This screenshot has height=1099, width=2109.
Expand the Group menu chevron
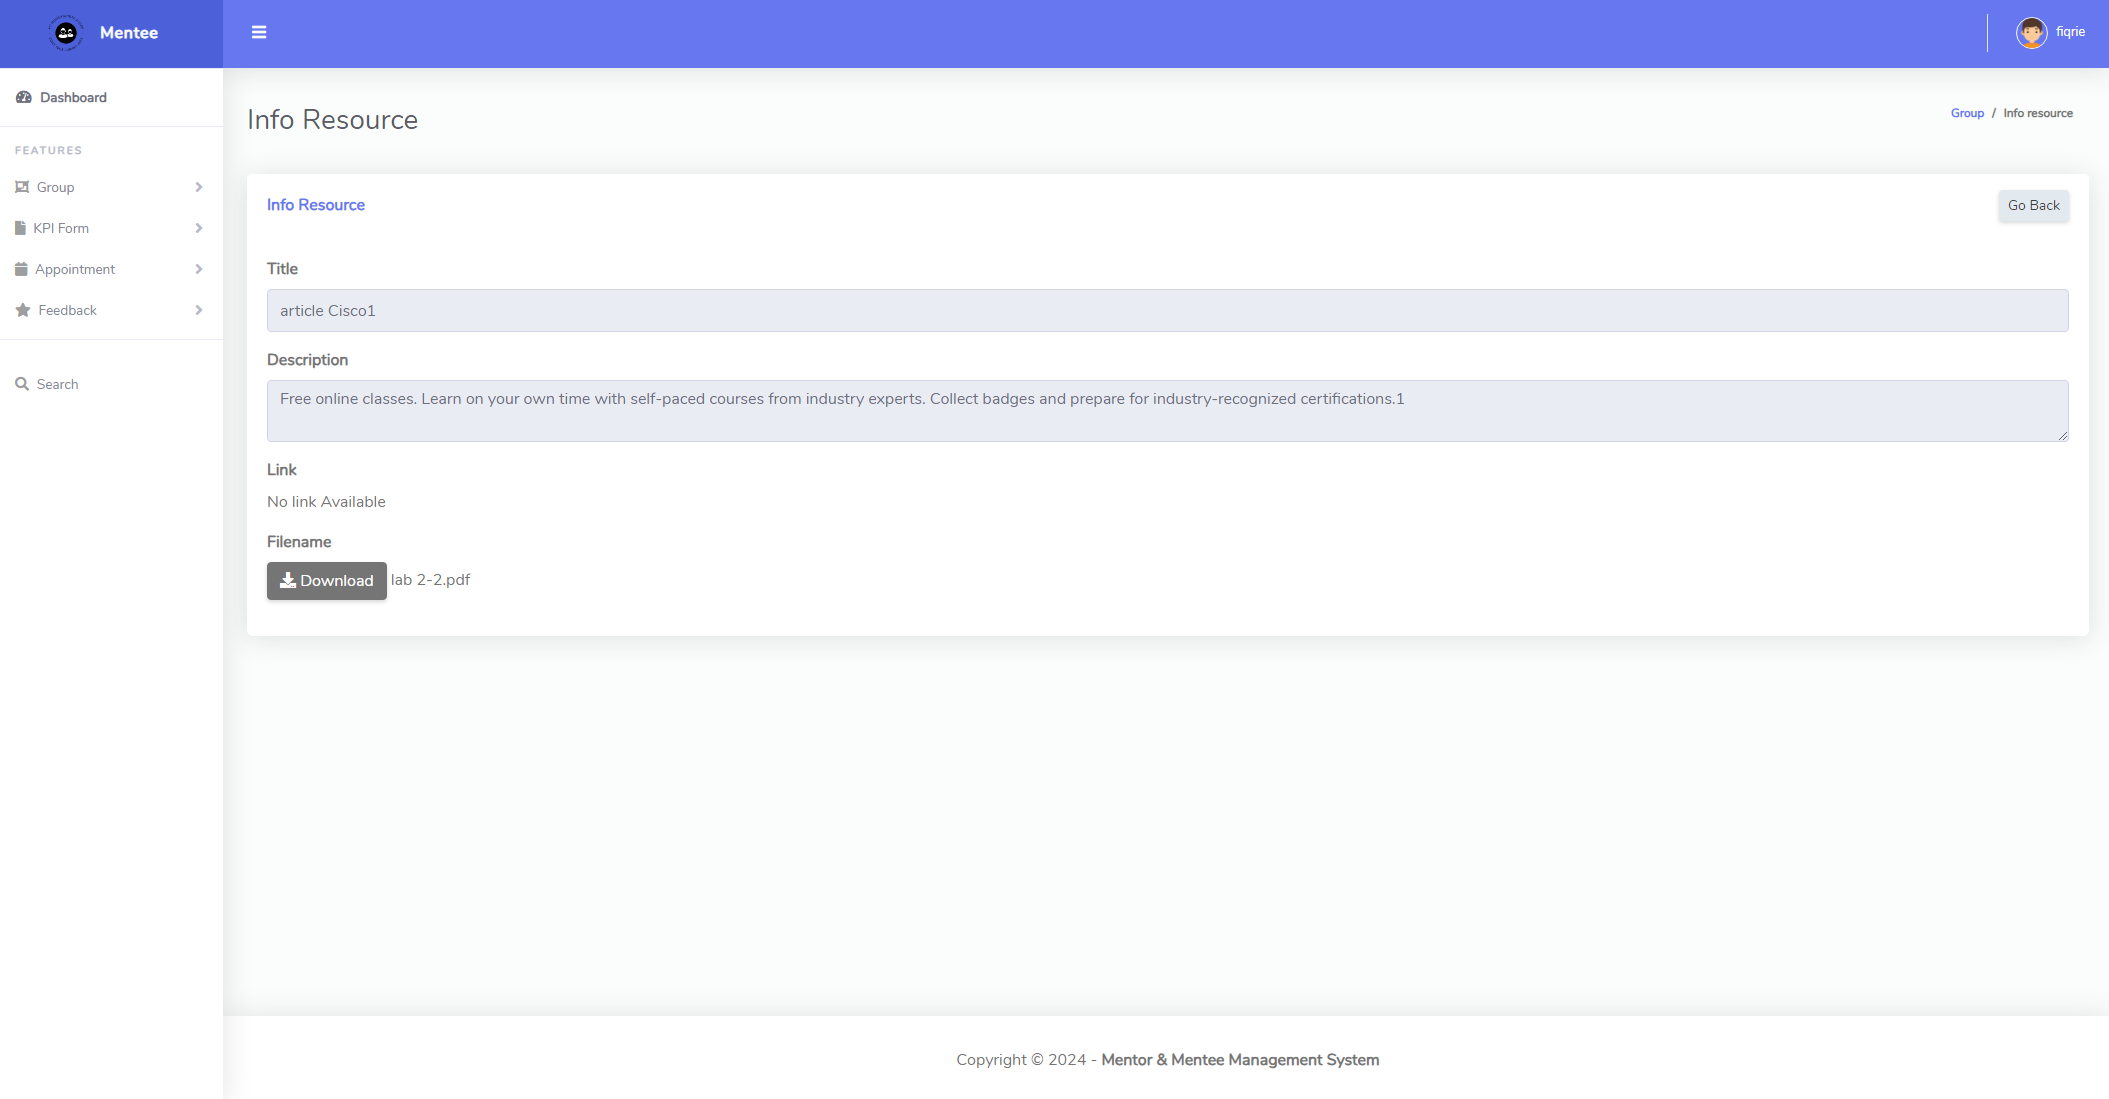click(x=199, y=187)
